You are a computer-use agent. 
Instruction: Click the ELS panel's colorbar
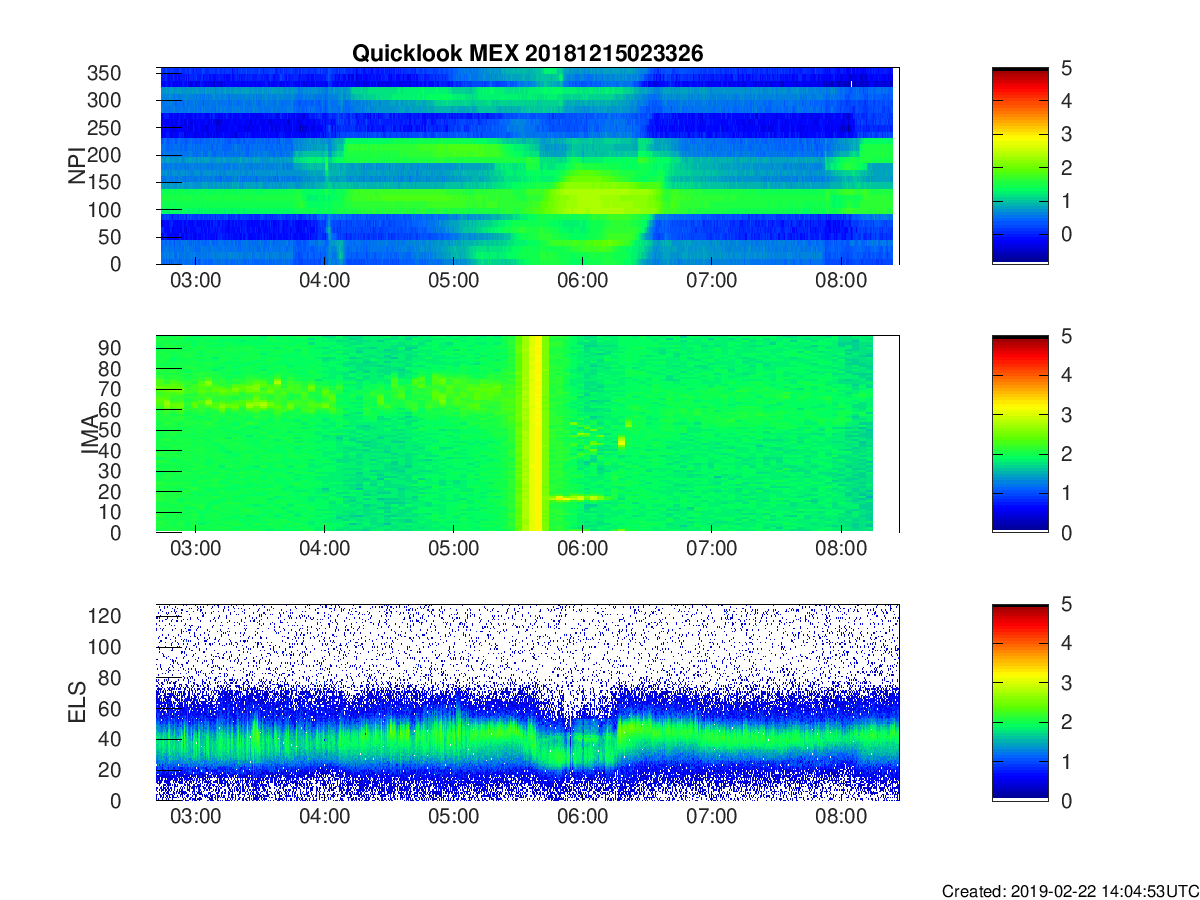1020,702
